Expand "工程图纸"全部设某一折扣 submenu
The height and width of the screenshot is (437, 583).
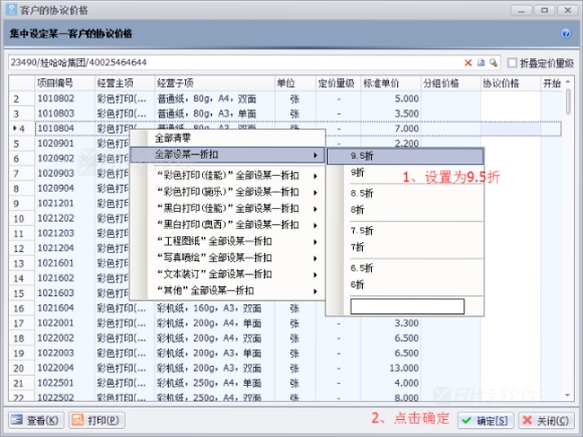point(227,241)
